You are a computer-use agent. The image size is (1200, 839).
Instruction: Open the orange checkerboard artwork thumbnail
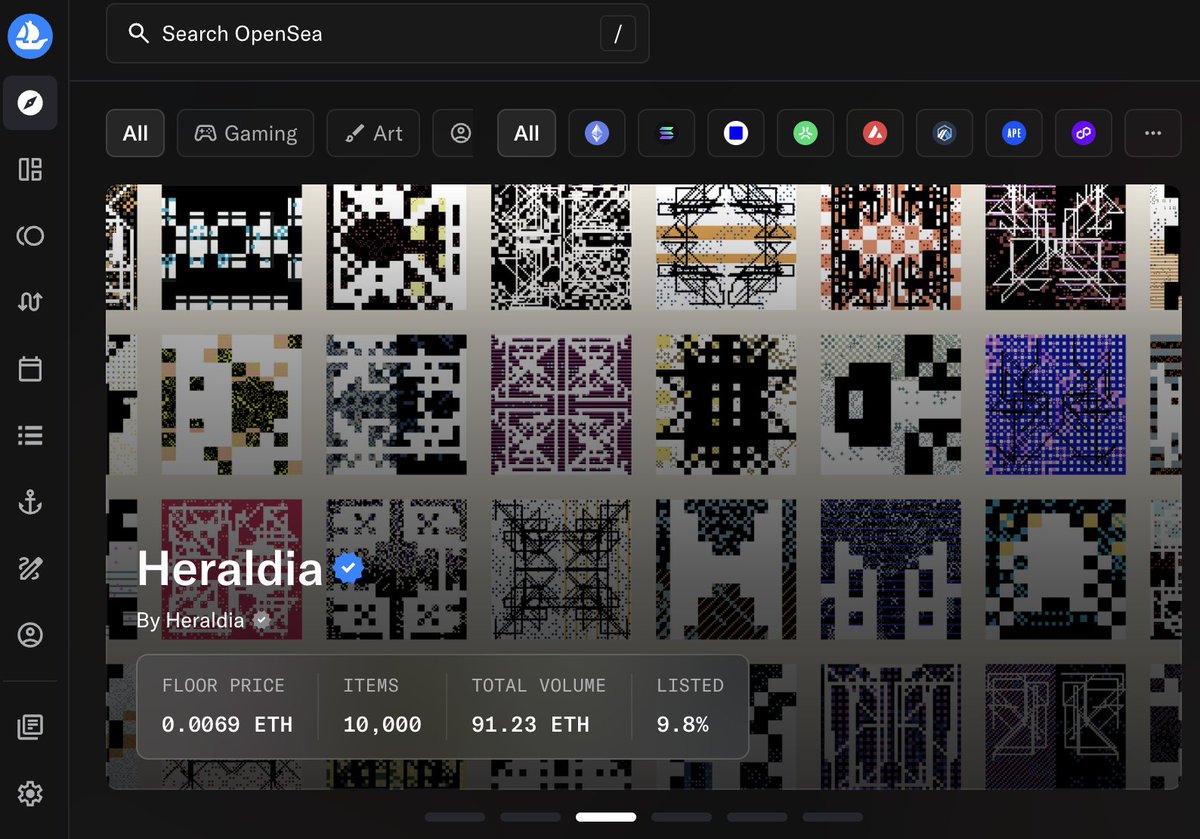tap(891, 246)
